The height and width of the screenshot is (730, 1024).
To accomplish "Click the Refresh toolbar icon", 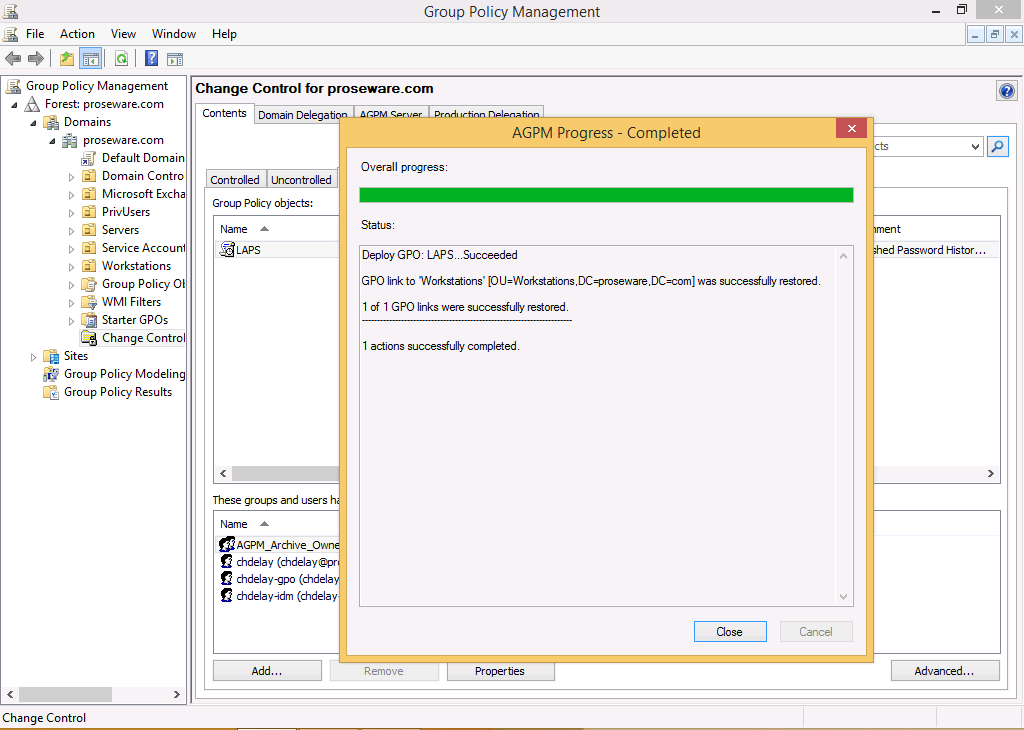I will [x=121, y=59].
